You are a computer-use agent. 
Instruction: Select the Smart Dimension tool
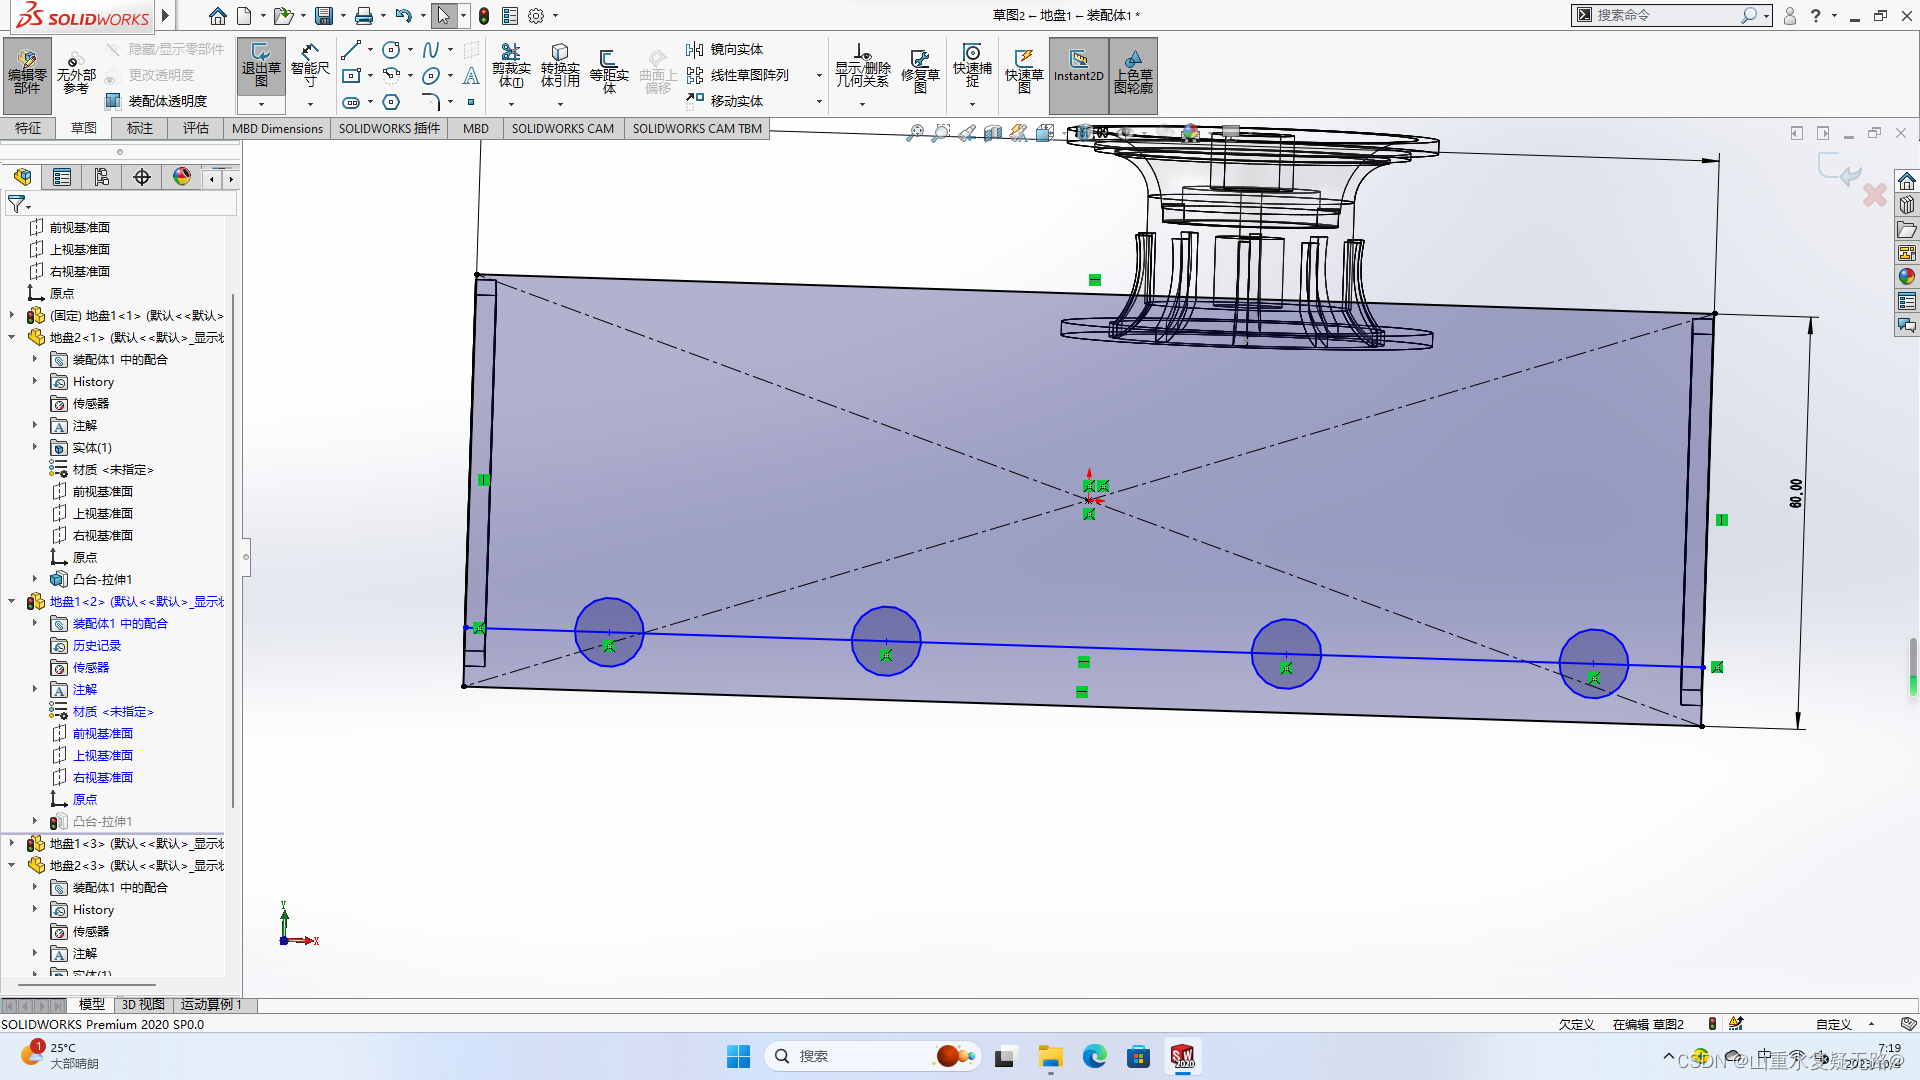pyautogui.click(x=310, y=68)
